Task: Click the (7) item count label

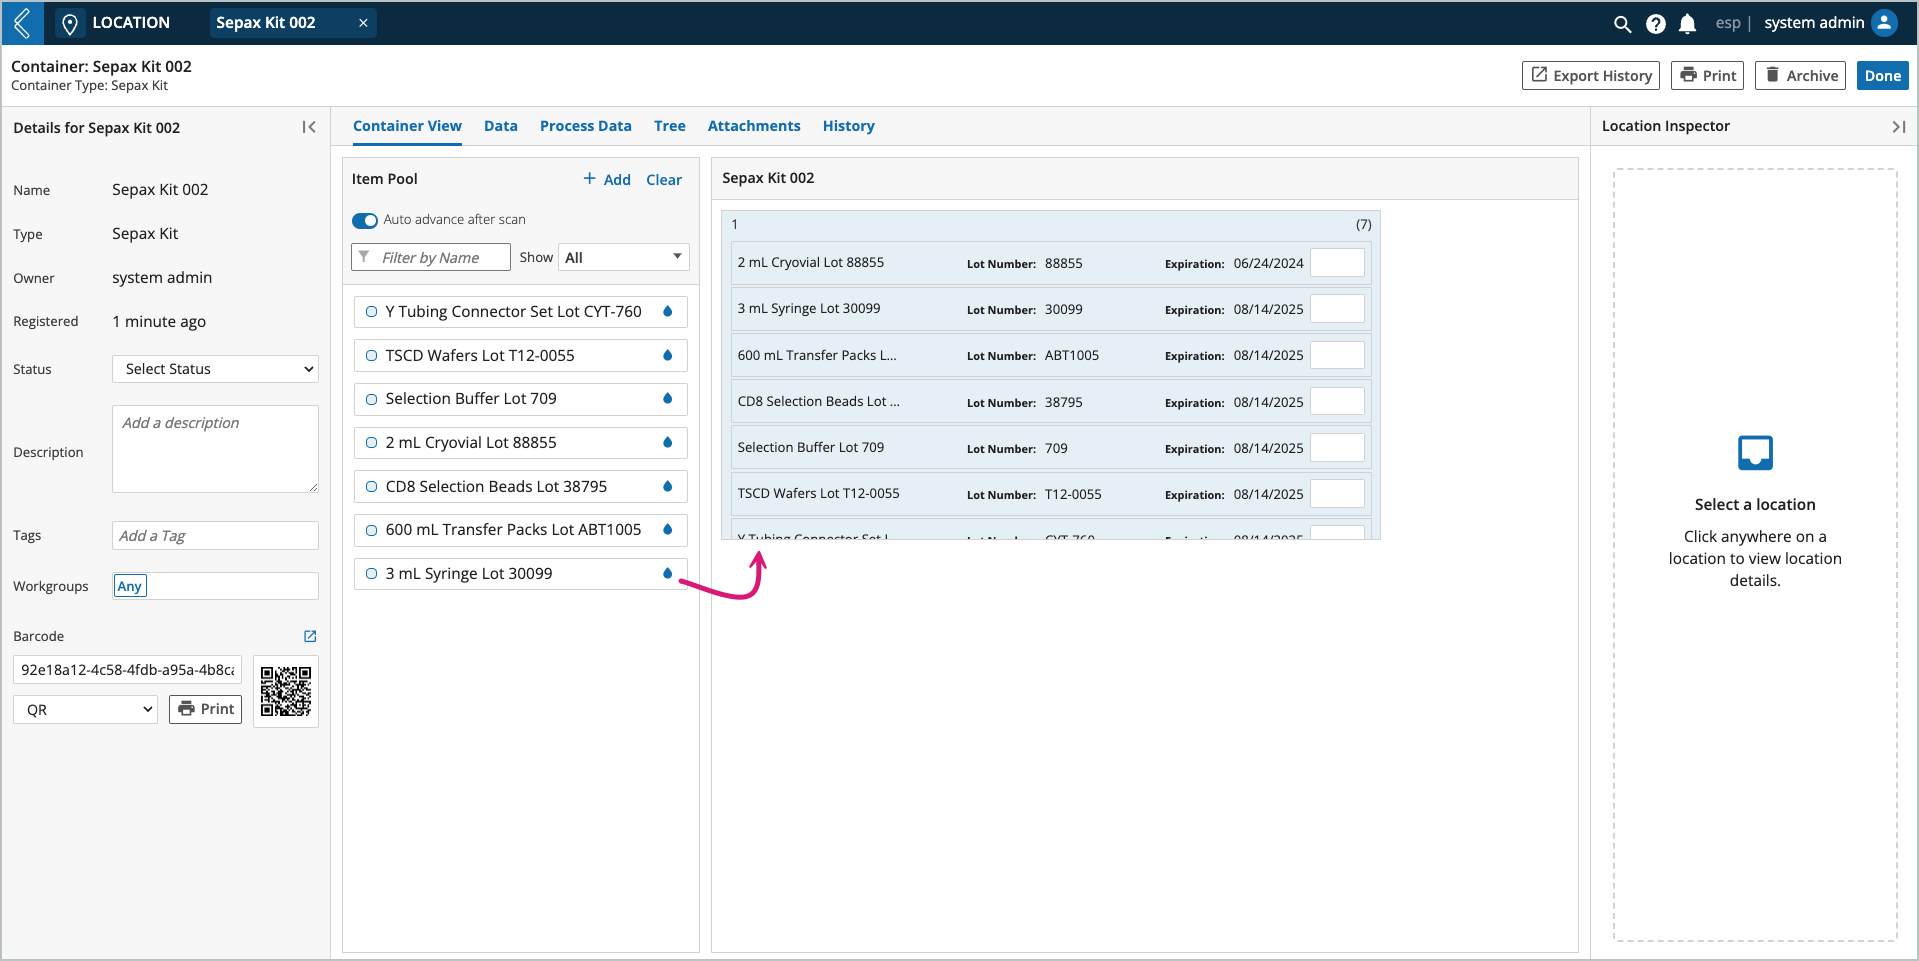Action: point(1363,224)
